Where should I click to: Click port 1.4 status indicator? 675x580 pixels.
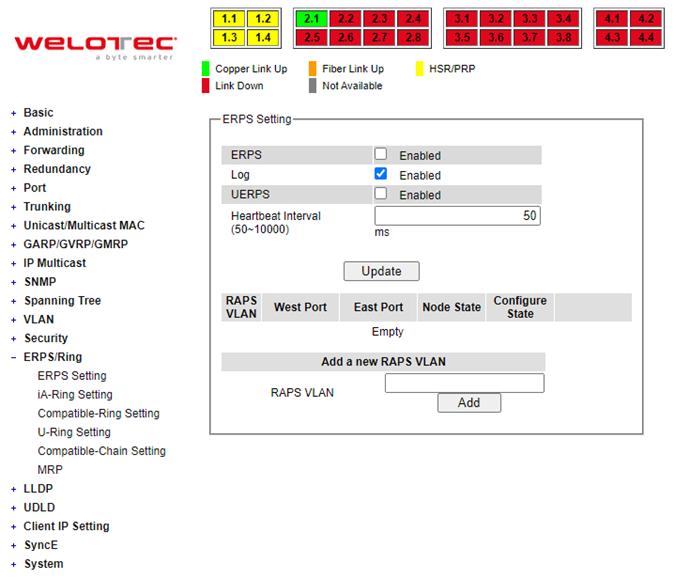tap(263, 37)
